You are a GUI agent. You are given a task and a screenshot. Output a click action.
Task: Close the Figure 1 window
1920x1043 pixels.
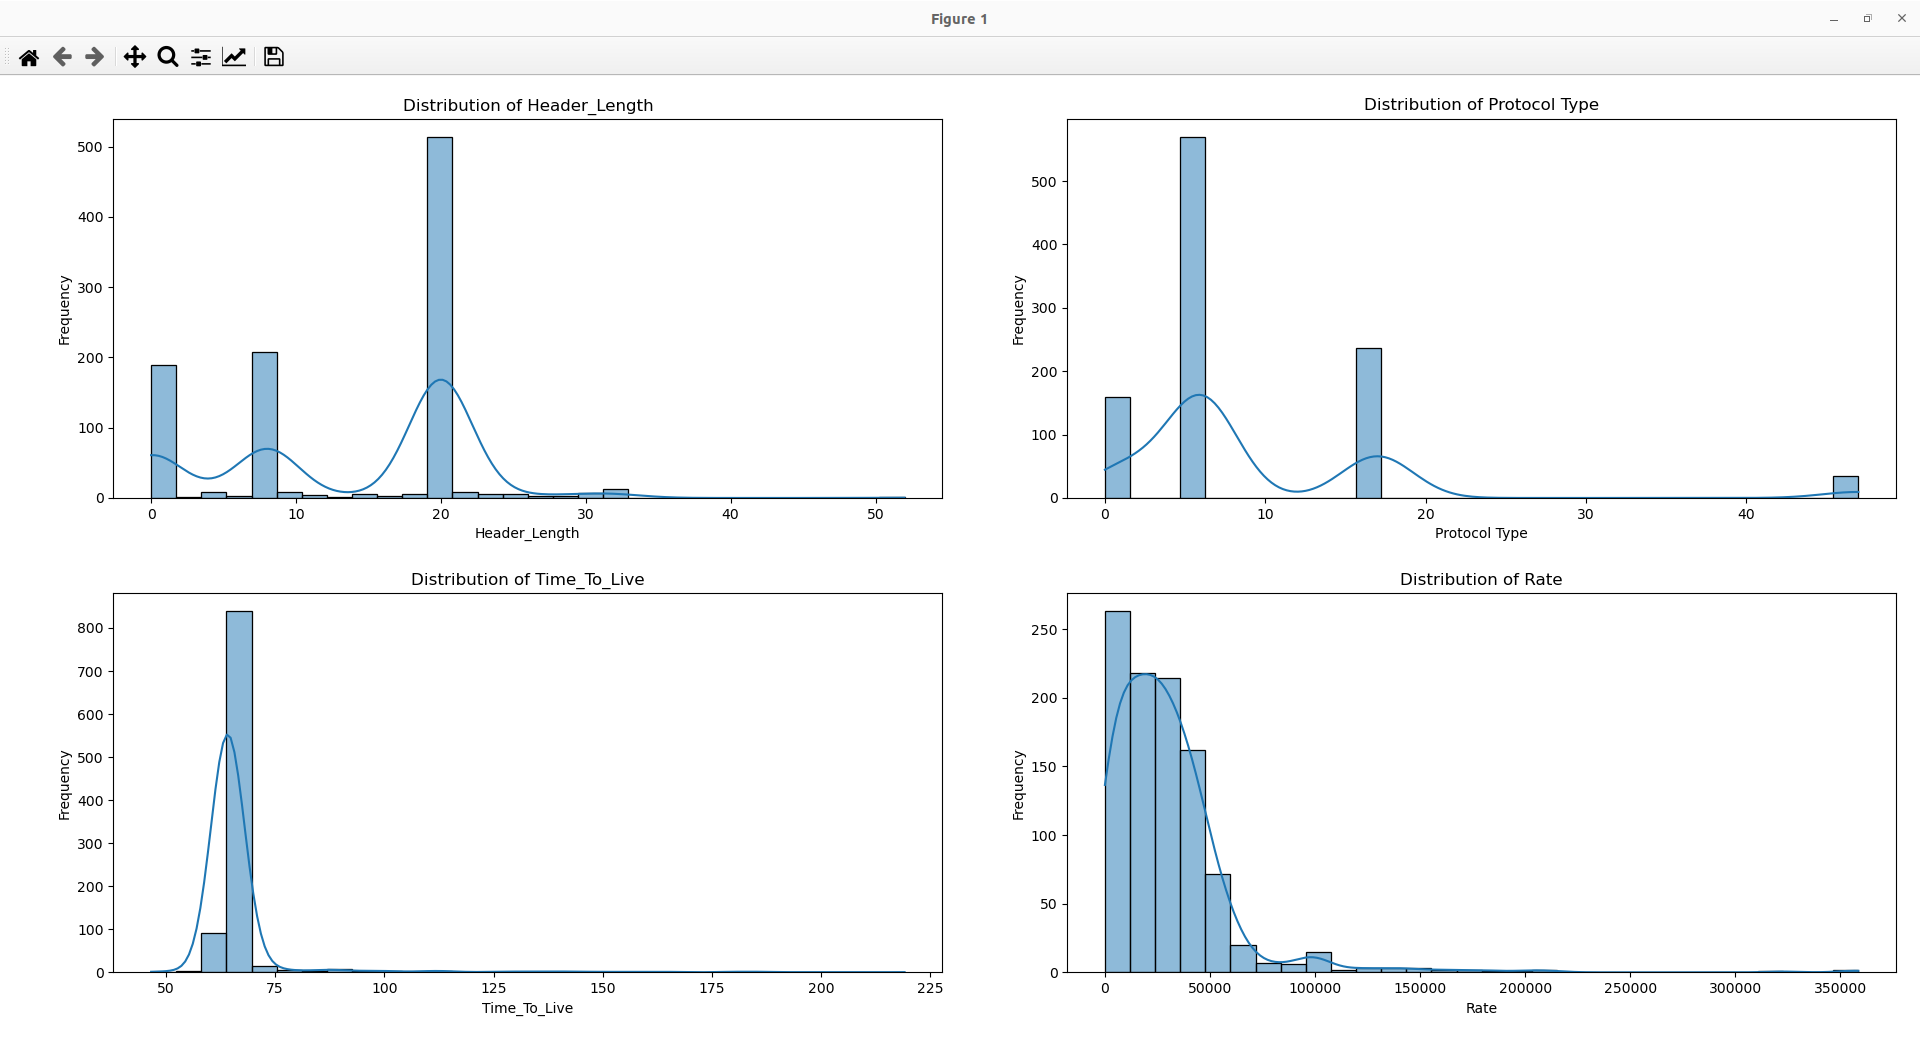(1901, 19)
